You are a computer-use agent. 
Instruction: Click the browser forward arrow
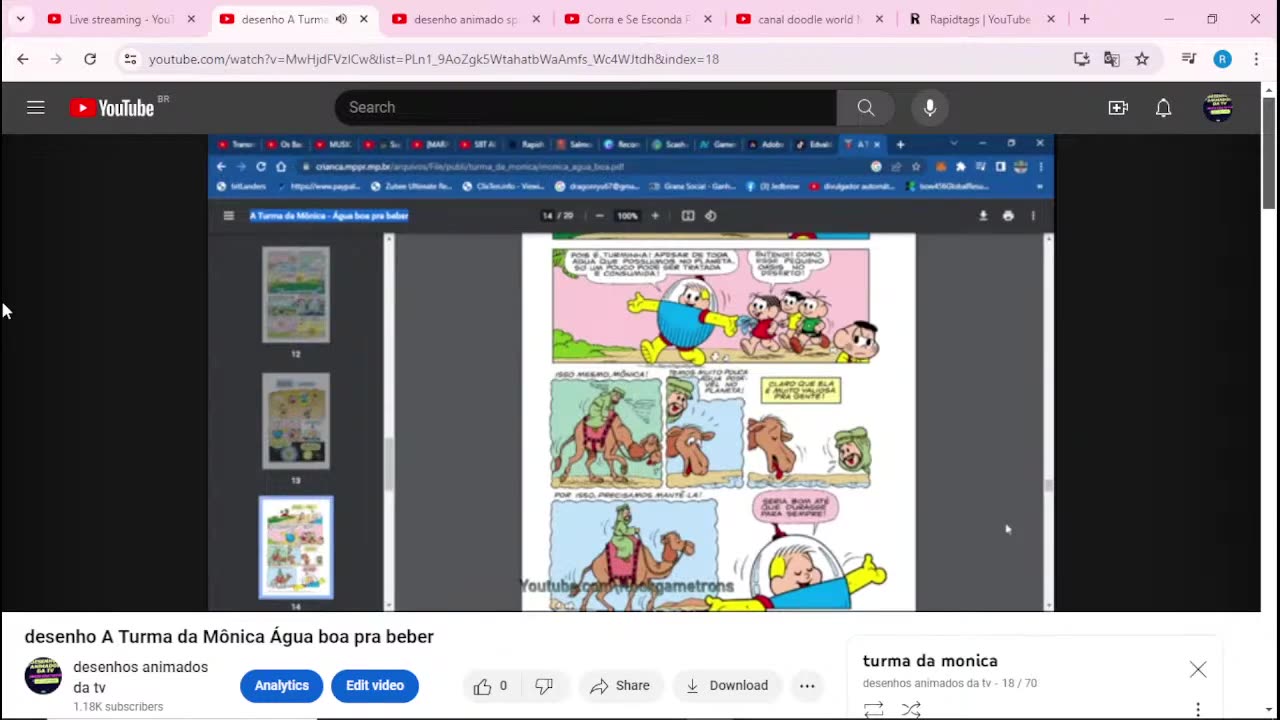pyautogui.click(x=56, y=59)
